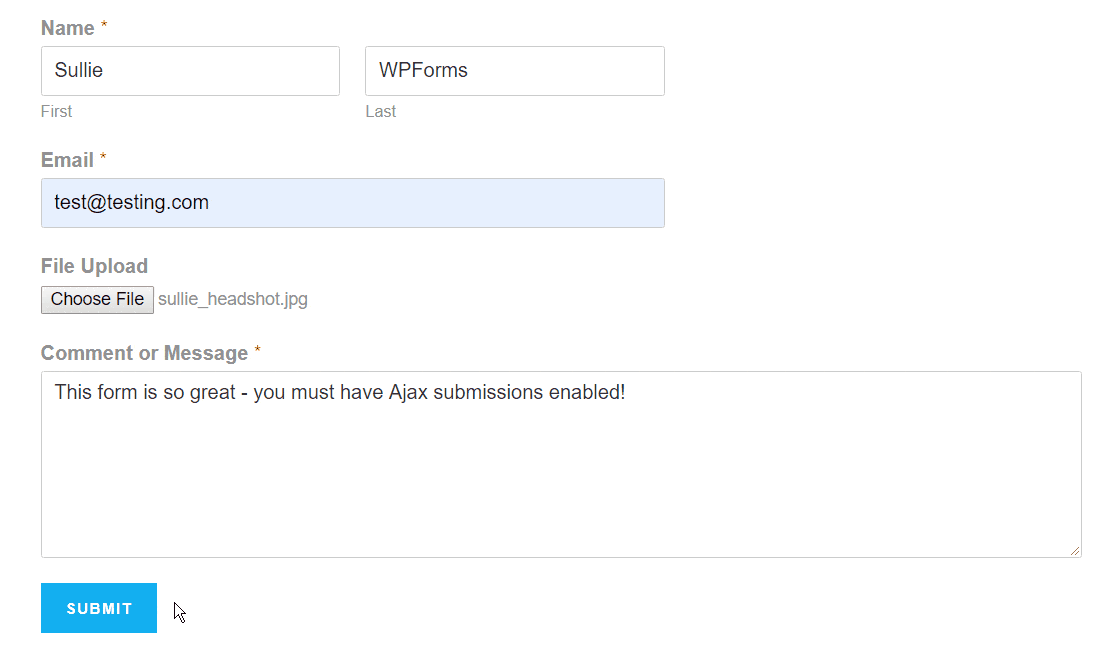Click the Name field label
The width and height of the screenshot is (1116, 652).
tap(68, 28)
